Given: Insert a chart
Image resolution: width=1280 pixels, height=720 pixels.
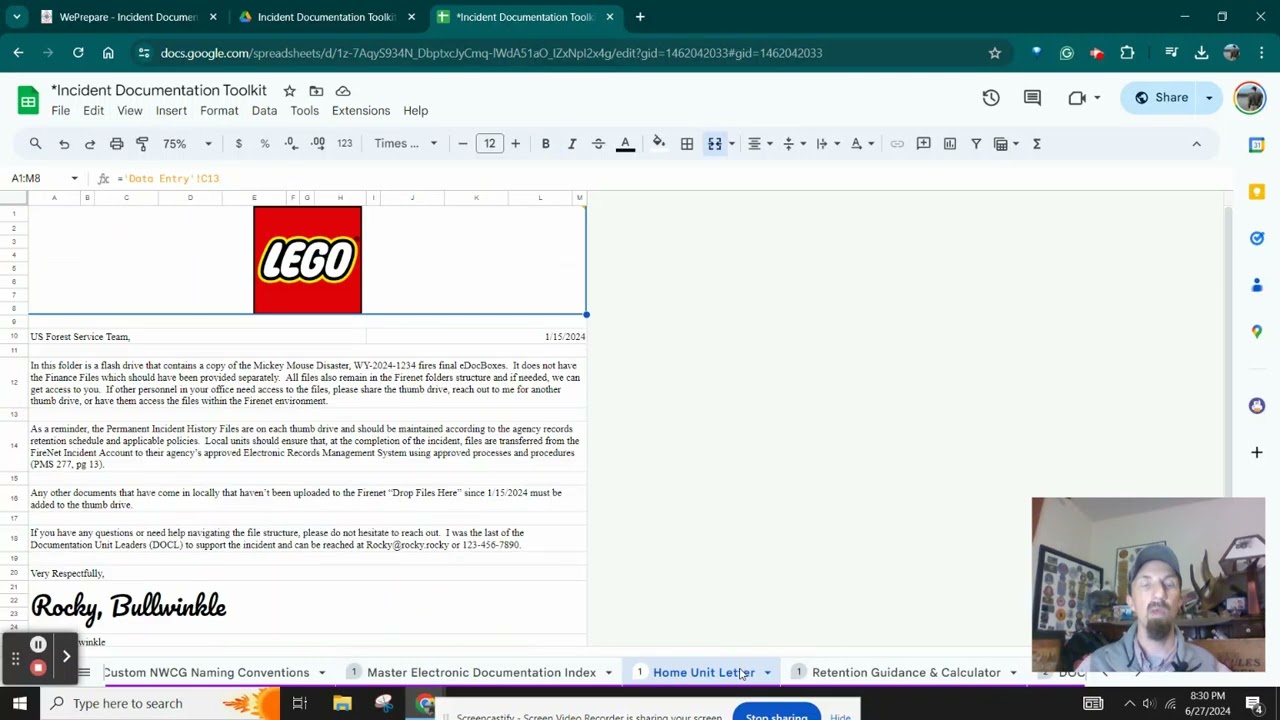Looking at the screenshot, I should pos(950,144).
